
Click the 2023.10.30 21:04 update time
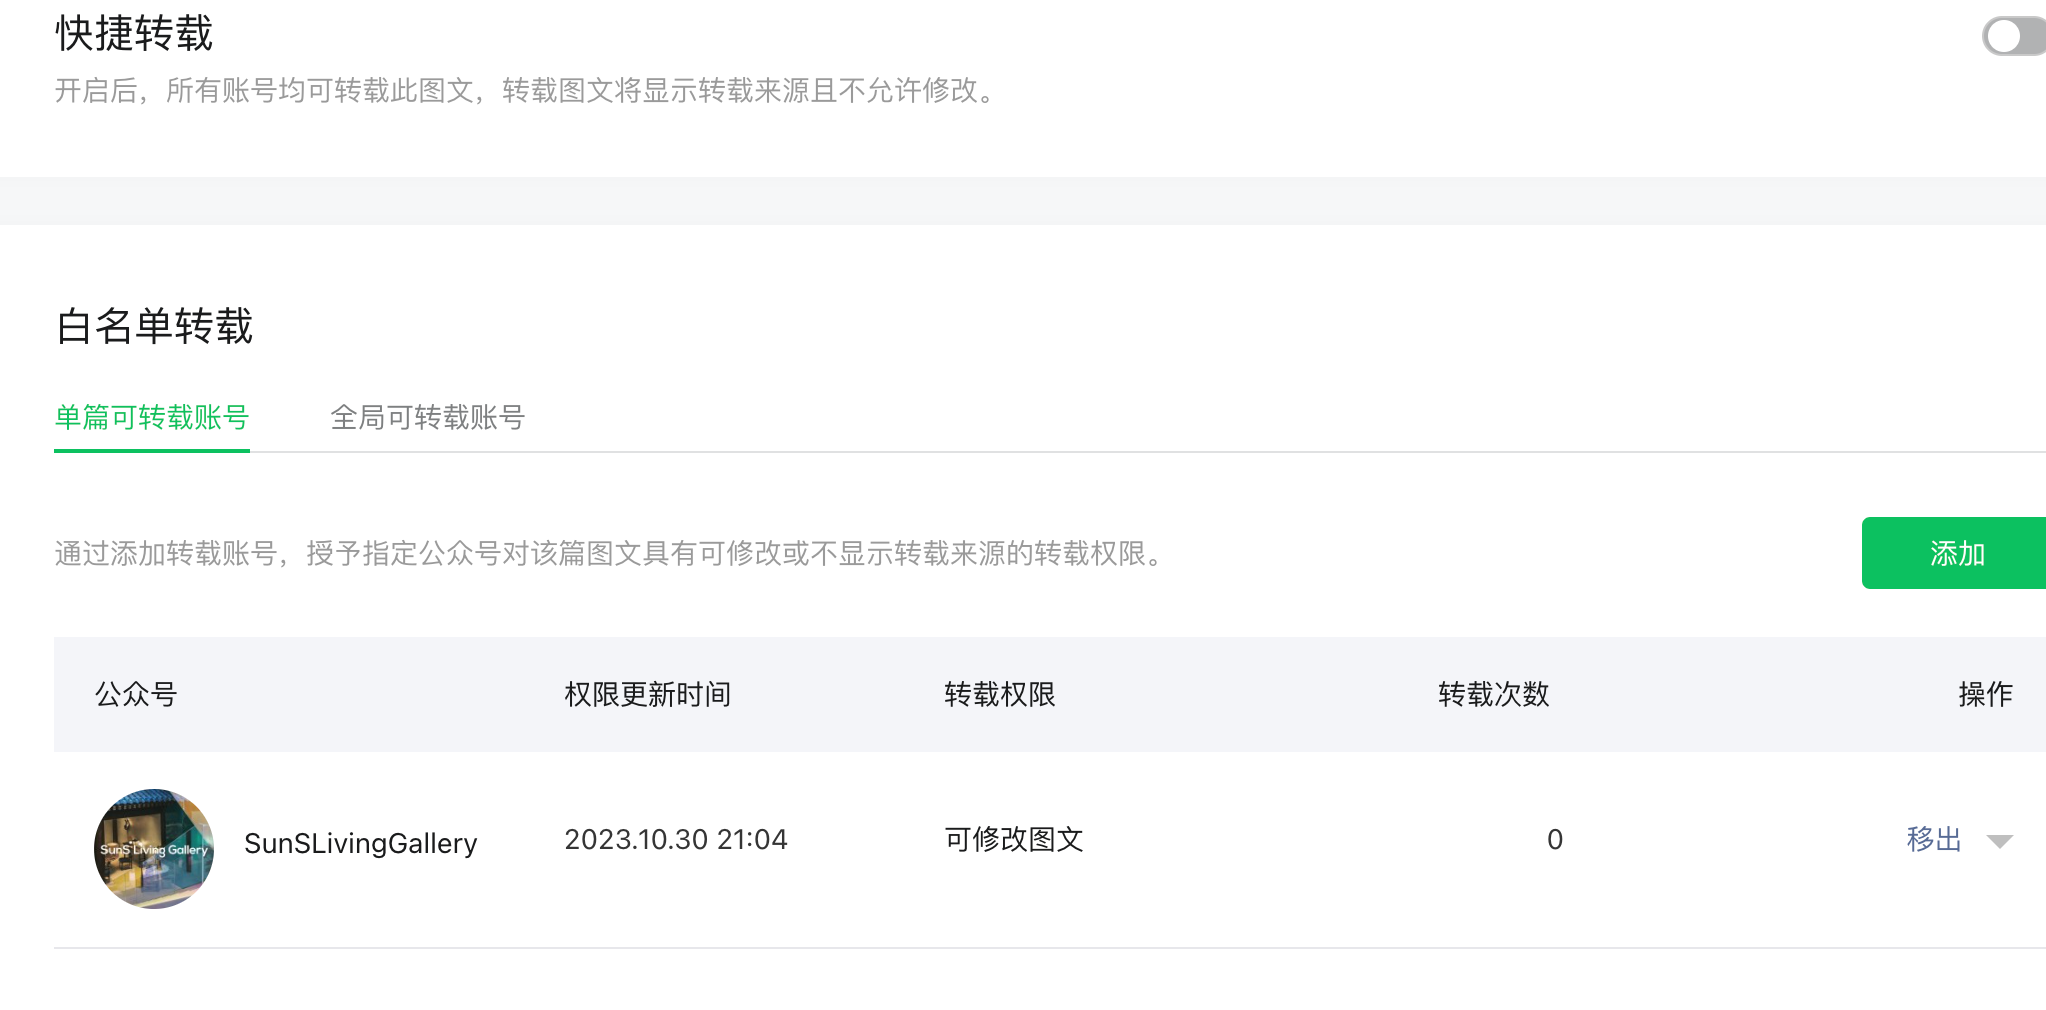pyautogui.click(x=676, y=839)
